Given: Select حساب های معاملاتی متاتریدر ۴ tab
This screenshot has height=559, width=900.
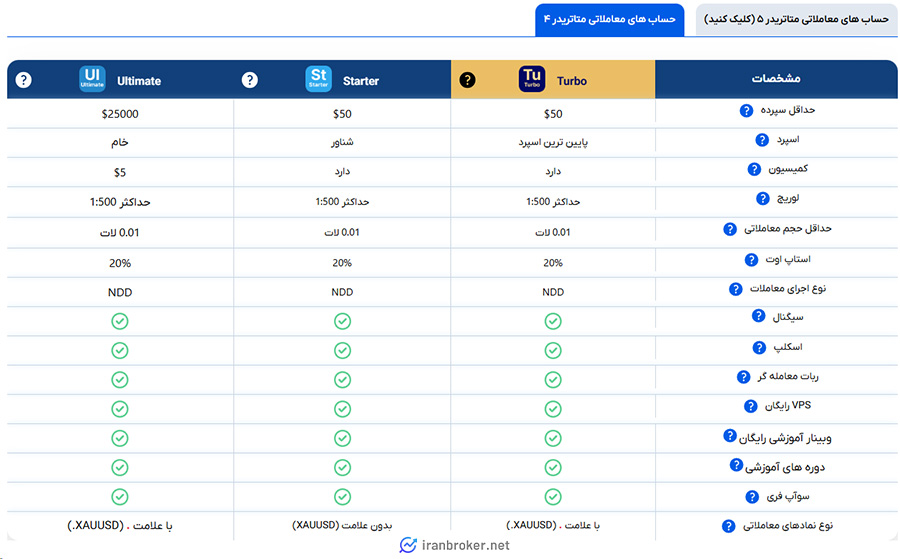Looking at the screenshot, I should [x=609, y=19].
